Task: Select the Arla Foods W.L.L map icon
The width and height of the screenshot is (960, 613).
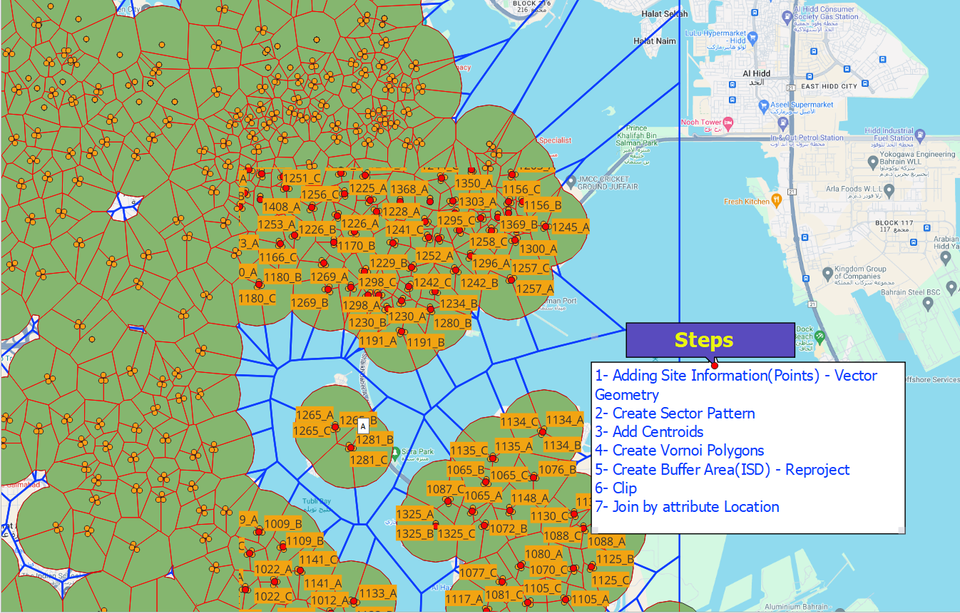Action: click(x=888, y=188)
